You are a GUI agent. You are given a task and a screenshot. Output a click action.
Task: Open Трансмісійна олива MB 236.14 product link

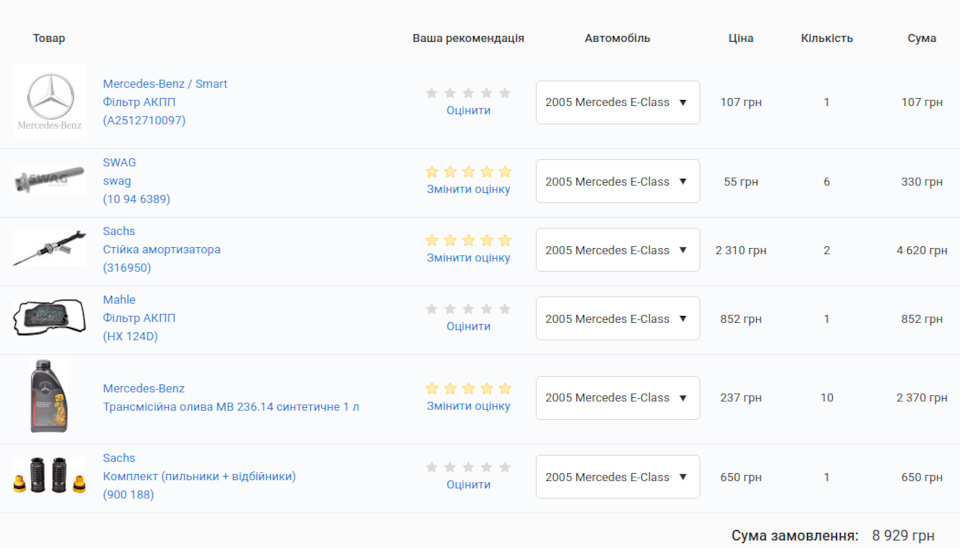pyautogui.click(x=231, y=407)
